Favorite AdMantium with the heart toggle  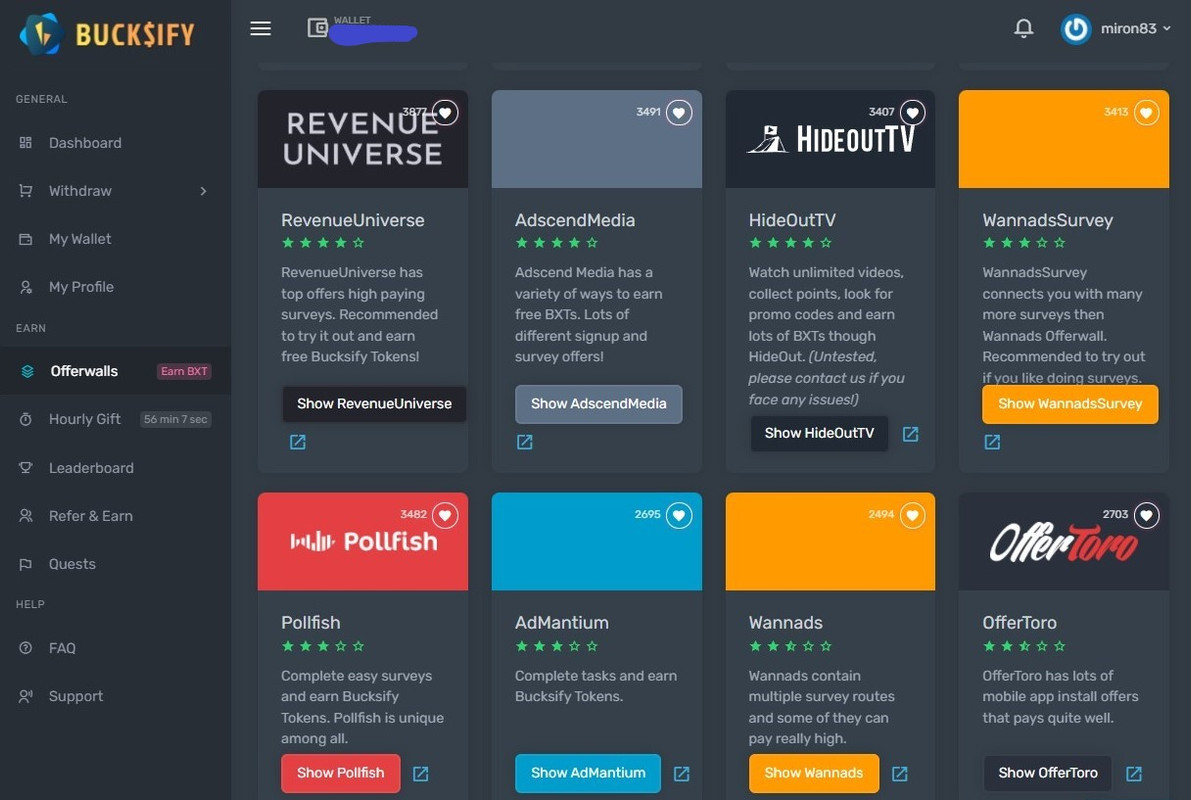click(679, 516)
